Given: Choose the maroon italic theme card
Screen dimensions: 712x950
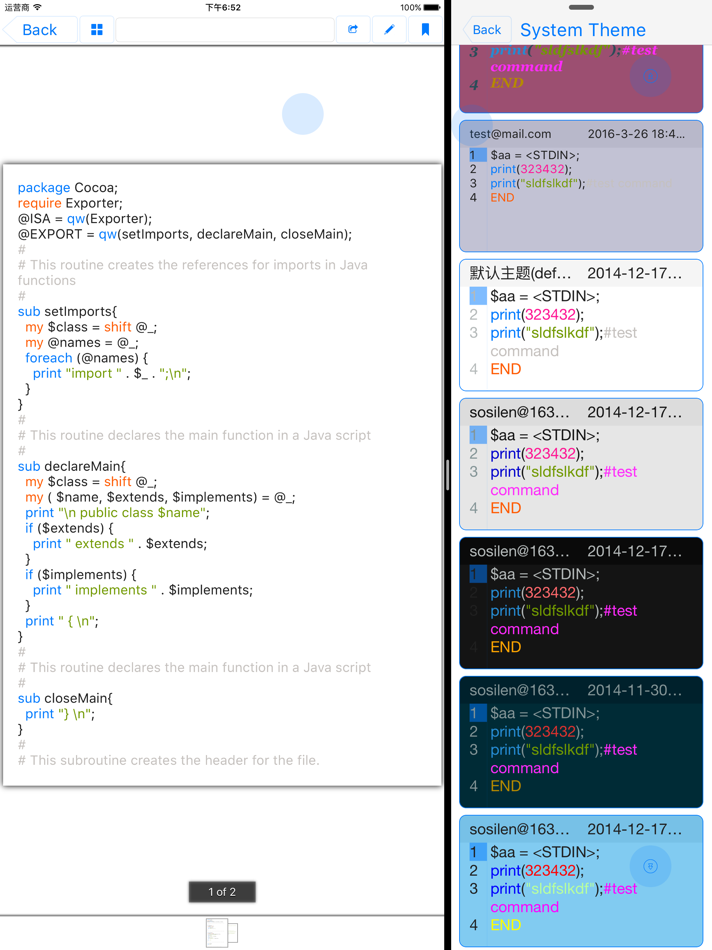Looking at the screenshot, I should click(x=581, y=78).
